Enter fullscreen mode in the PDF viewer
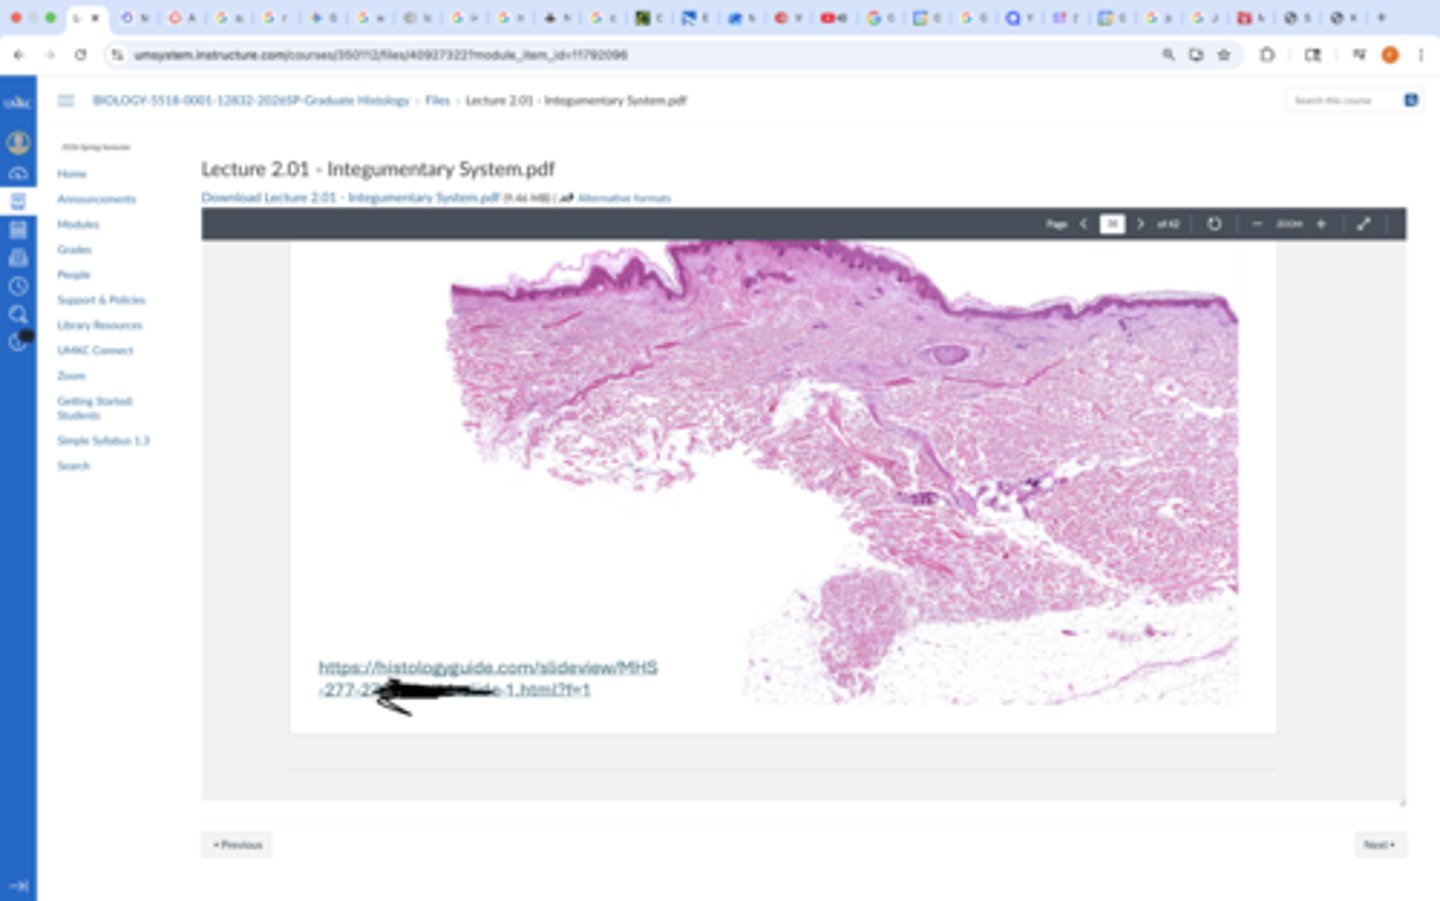The width and height of the screenshot is (1440, 901). 1363,224
